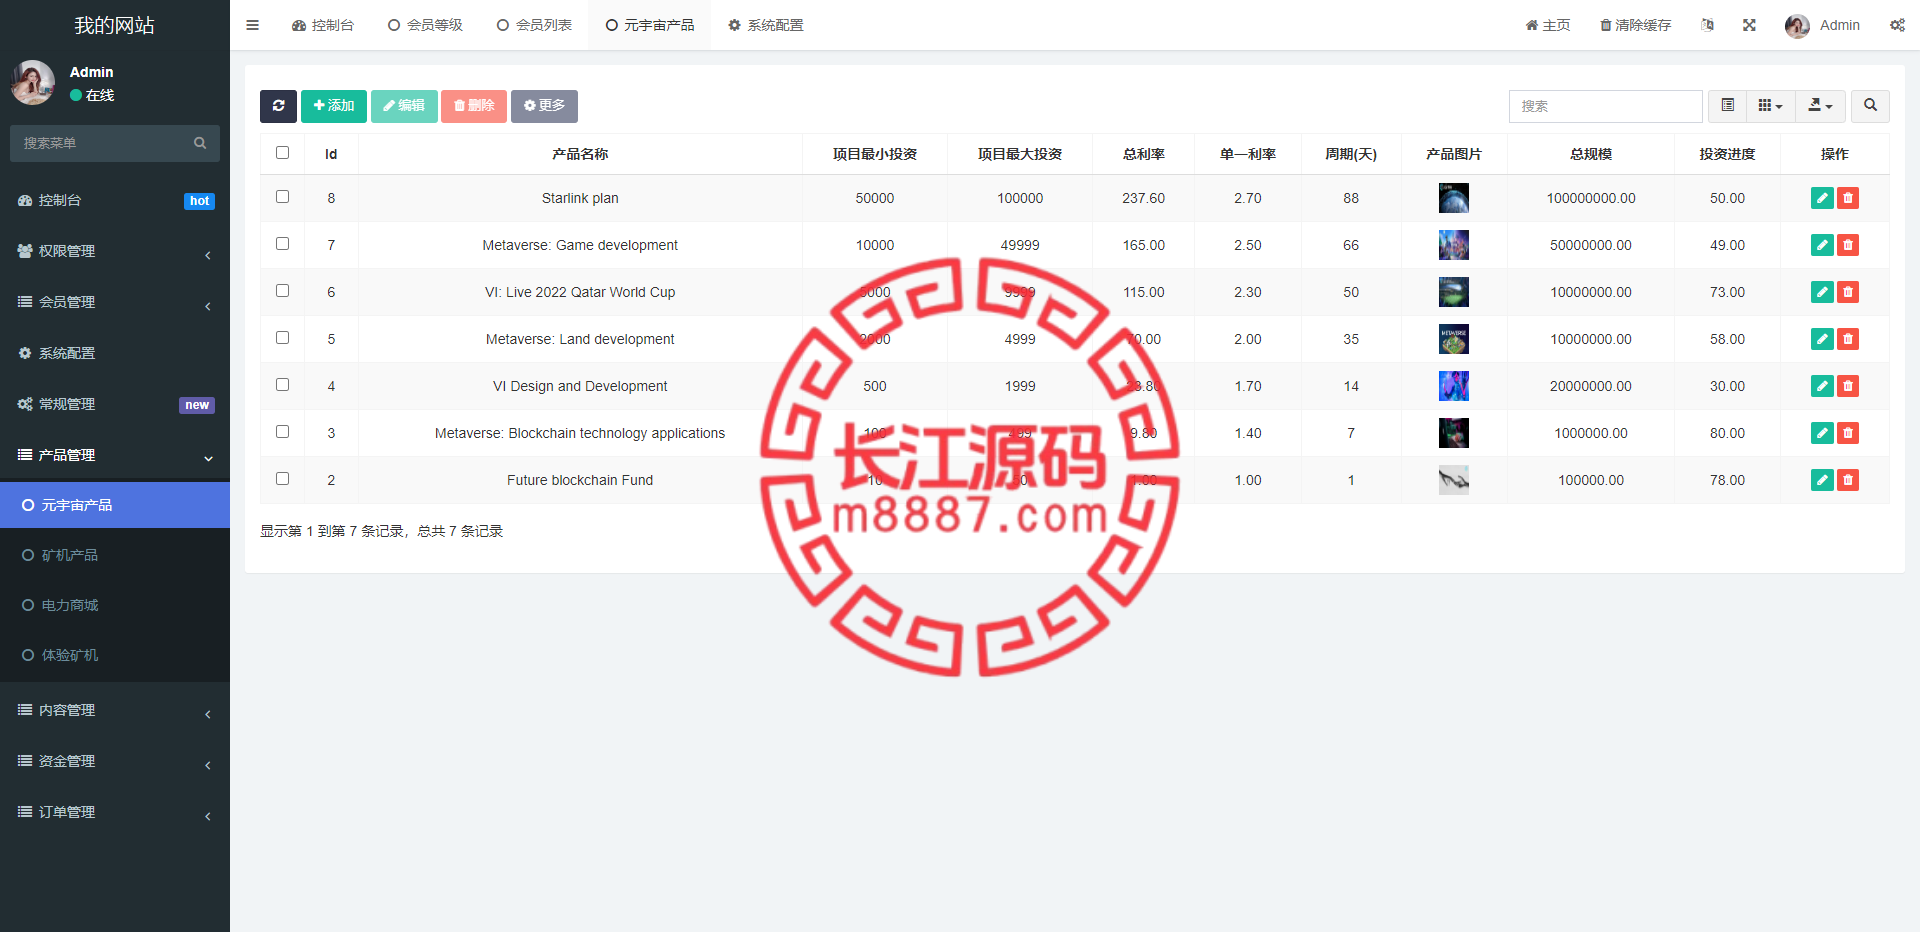Image resolution: width=1920 pixels, height=932 pixels.
Task: Collapse the 产品管理 sidebar menu
Action: tap(115, 455)
